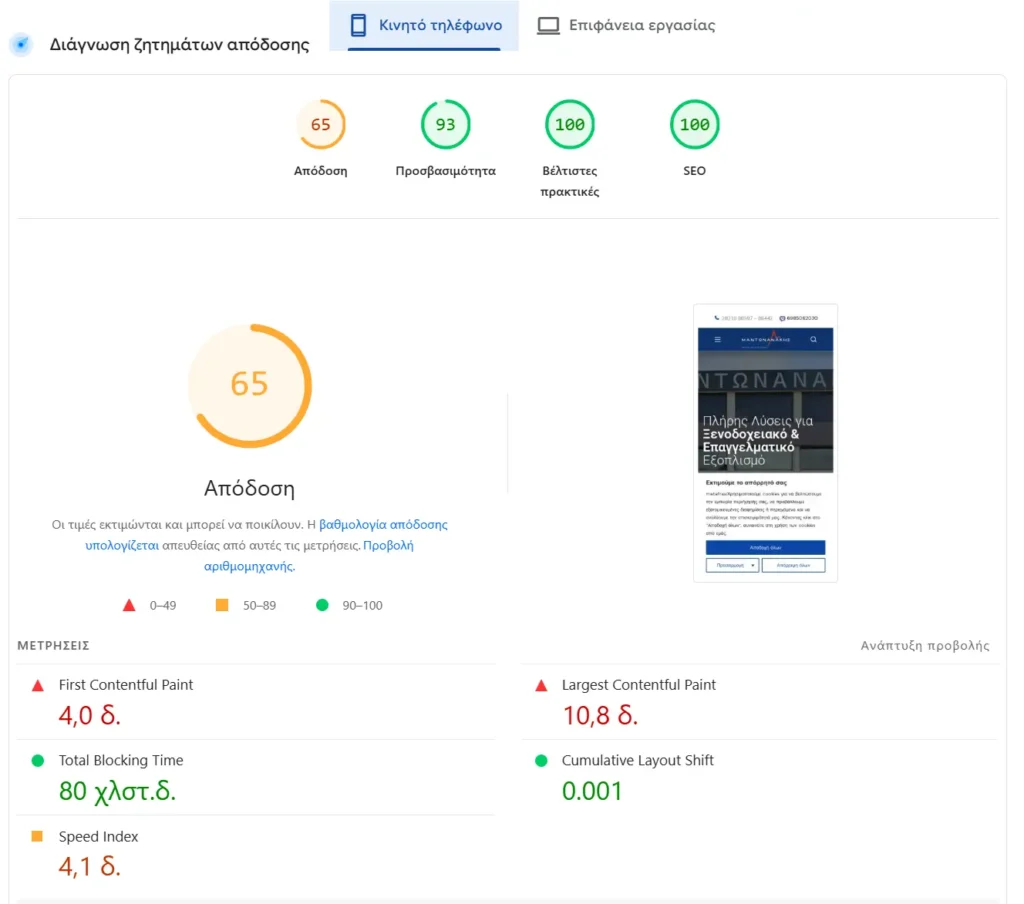Expand the Speed Index metric row
Screen dimensions: 1024x904
point(98,837)
